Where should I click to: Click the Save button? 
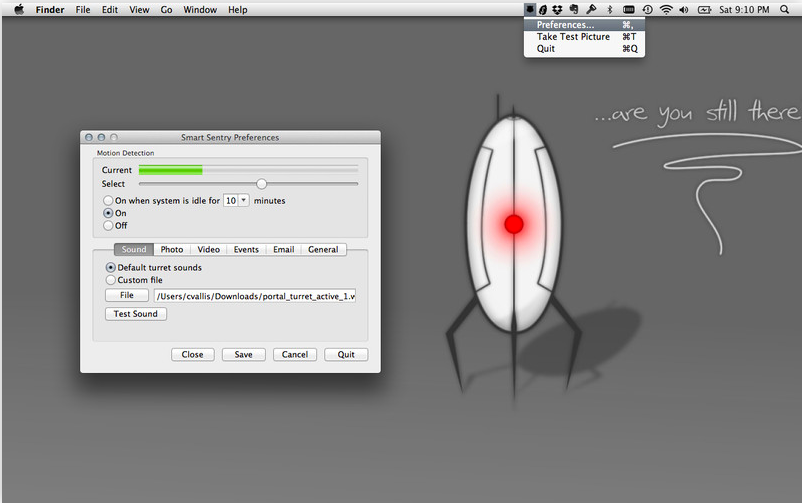tap(243, 355)
